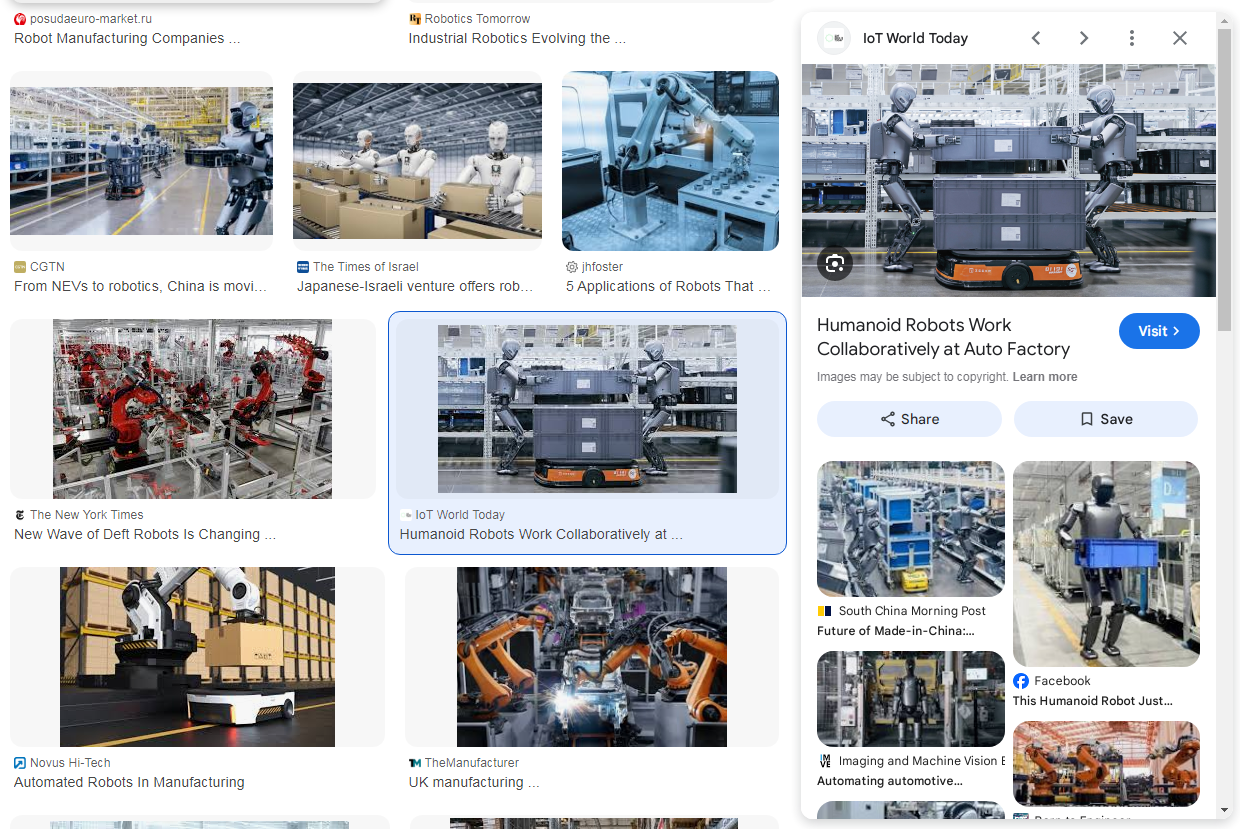This screenshot has height=829, width=1240.
Task: Open 'Industrial Robotics Evolving the ...' result title
Action: click(x=517, y=38)
